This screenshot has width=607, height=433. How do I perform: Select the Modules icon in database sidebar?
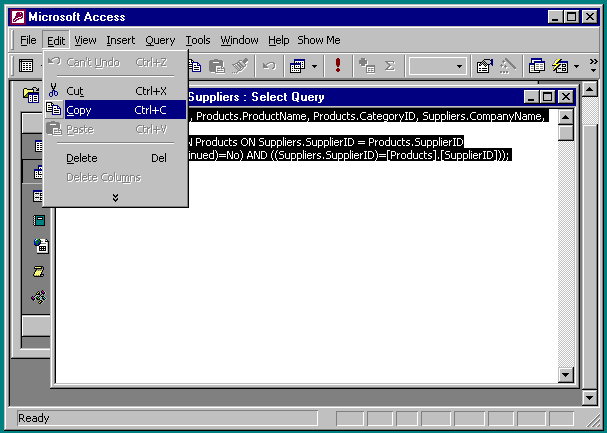coord(39,297)
